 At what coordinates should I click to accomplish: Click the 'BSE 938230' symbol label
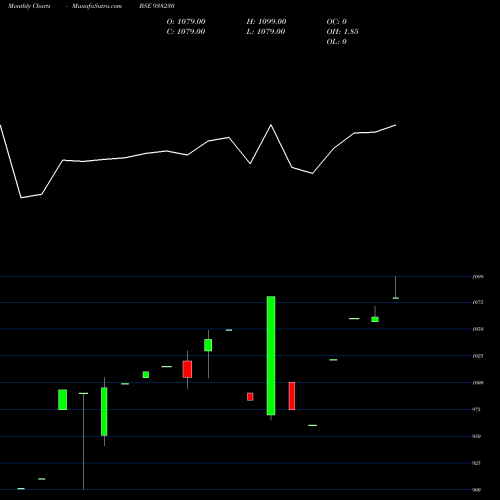point(157,6)
